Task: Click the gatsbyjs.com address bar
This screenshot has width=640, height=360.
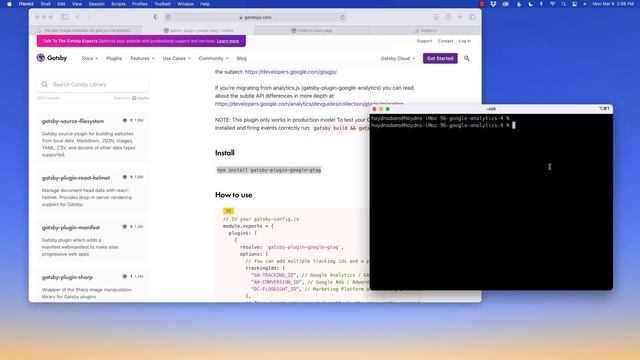Action: [x=256, y=17]
